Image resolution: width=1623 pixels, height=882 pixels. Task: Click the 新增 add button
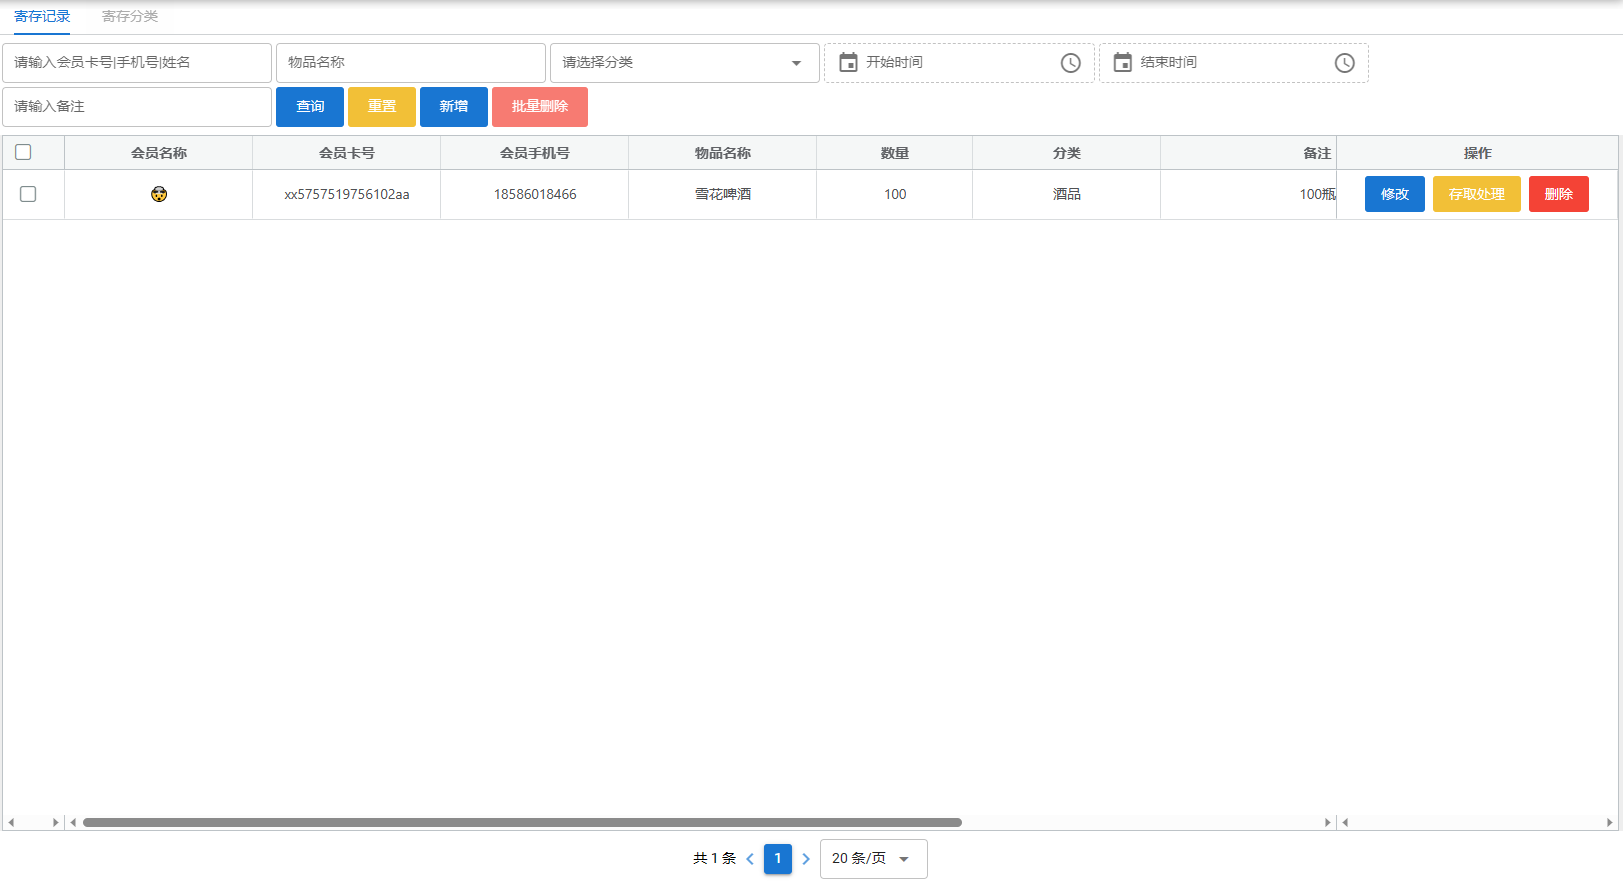(454, 106)
